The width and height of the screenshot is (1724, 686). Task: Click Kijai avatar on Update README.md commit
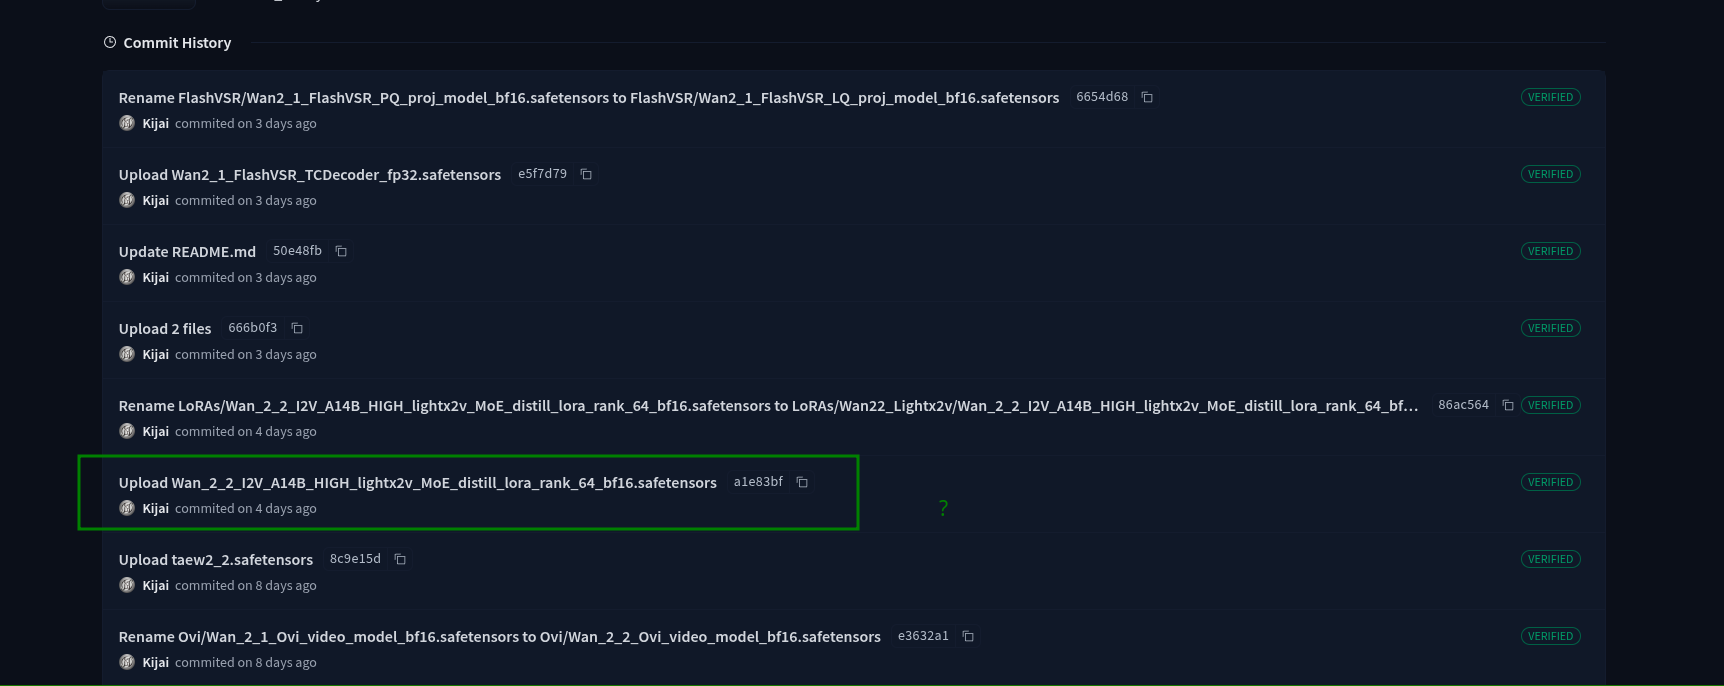127,277
